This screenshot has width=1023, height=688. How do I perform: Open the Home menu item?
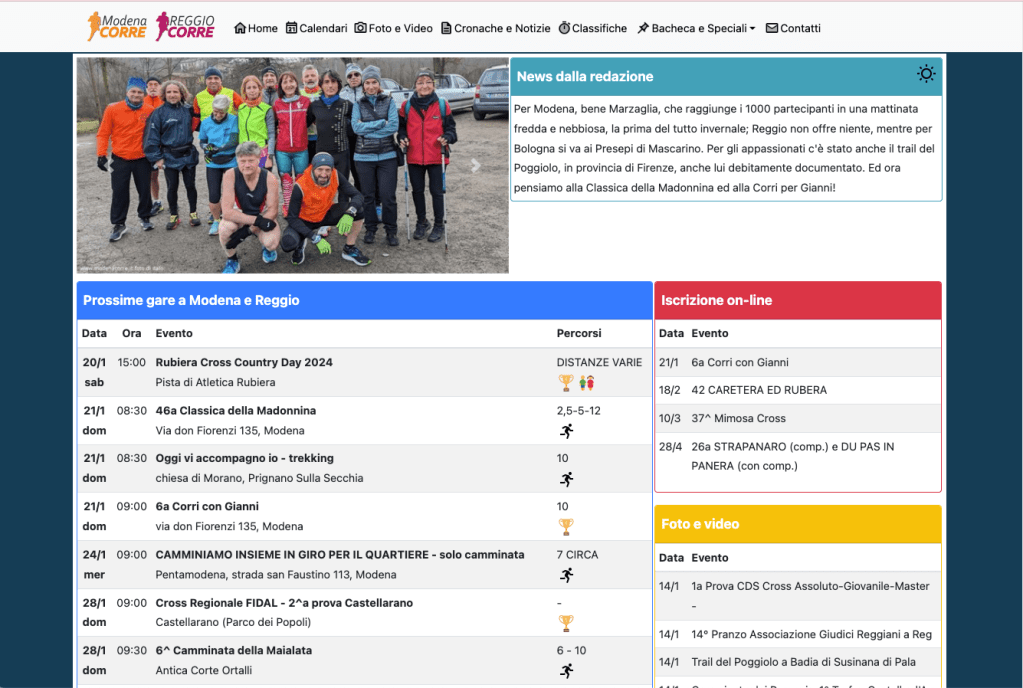tap(256, 28)
